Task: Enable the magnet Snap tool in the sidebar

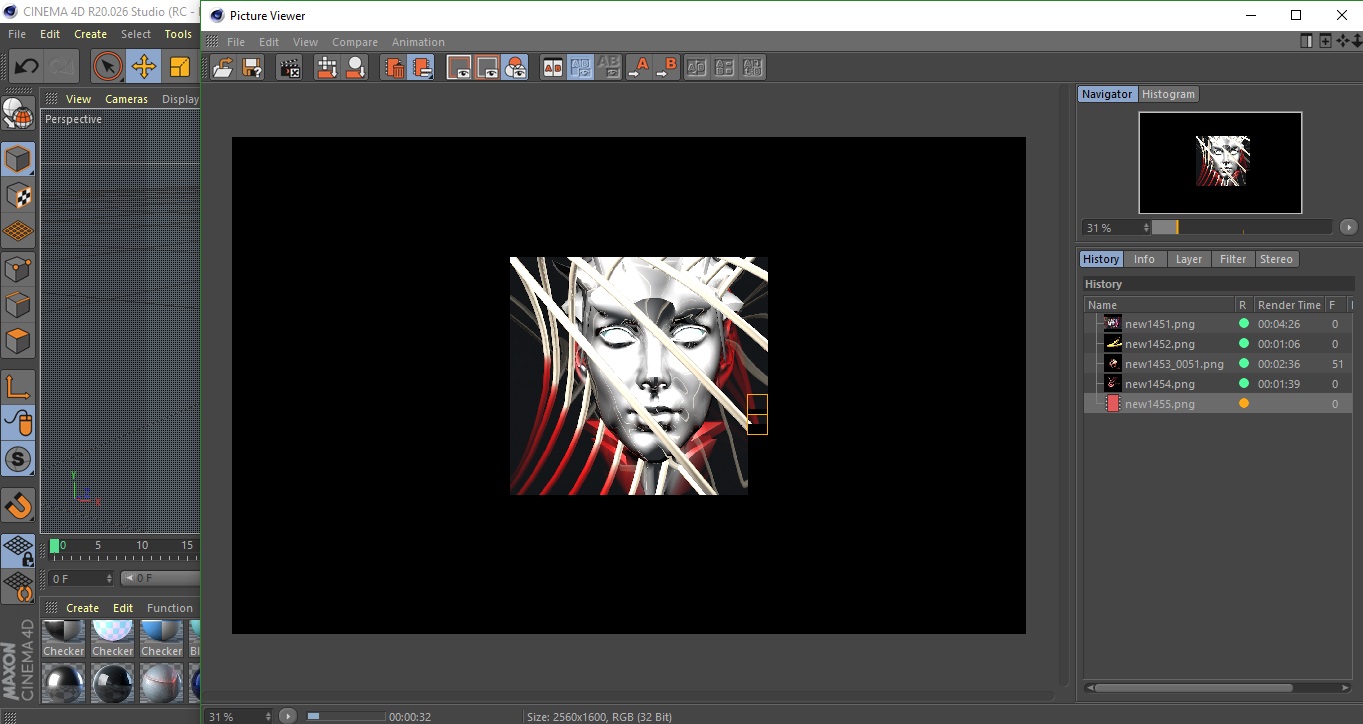Action: [x=18, y=506]
